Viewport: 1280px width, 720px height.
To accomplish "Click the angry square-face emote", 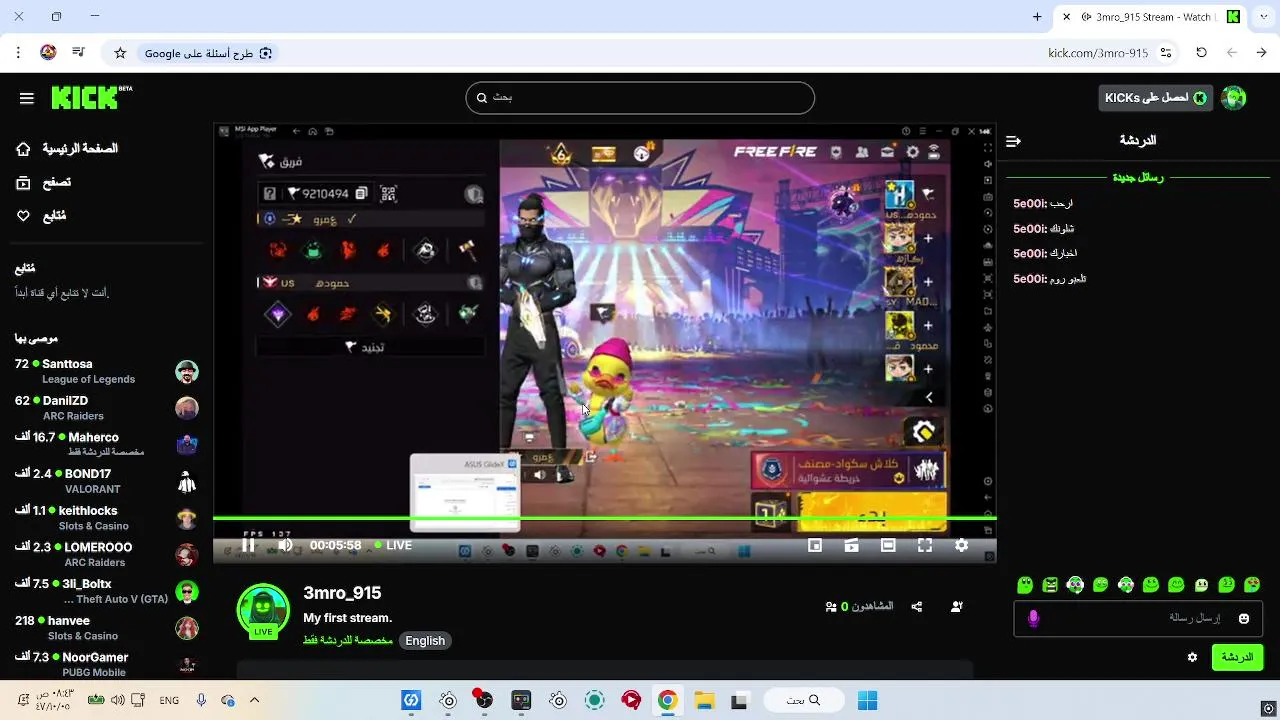I will click(1050, 585).
